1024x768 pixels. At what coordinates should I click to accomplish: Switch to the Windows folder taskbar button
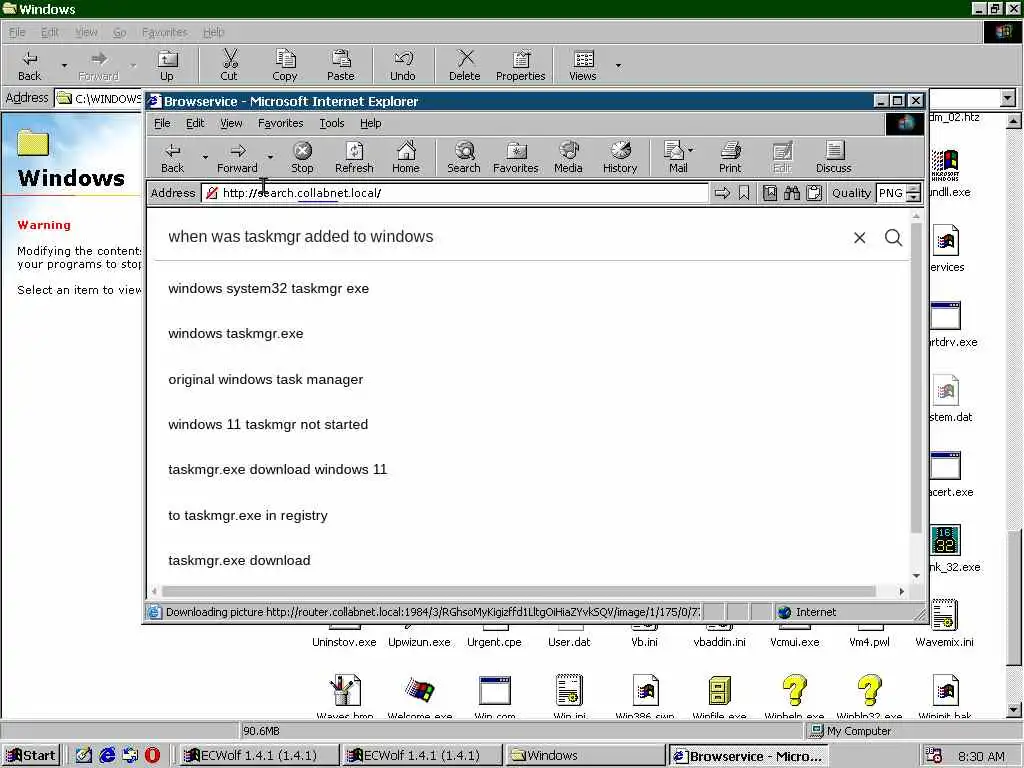point(585,755)
